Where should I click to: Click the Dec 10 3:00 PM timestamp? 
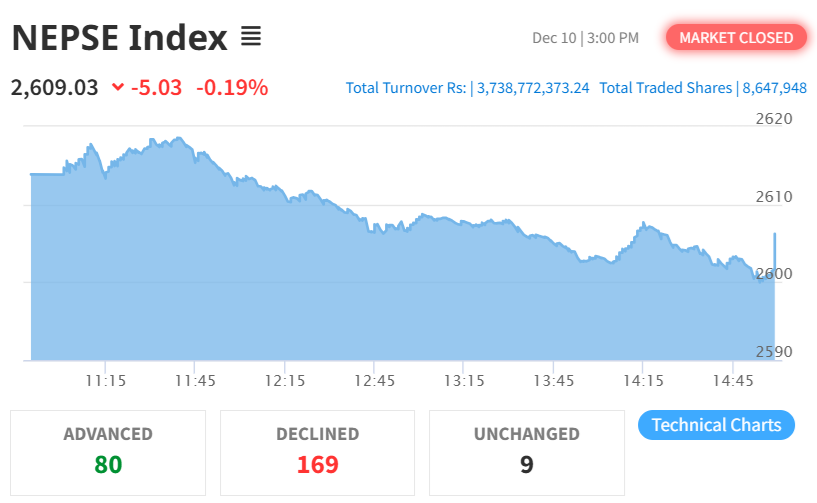[x=585, y=38]
